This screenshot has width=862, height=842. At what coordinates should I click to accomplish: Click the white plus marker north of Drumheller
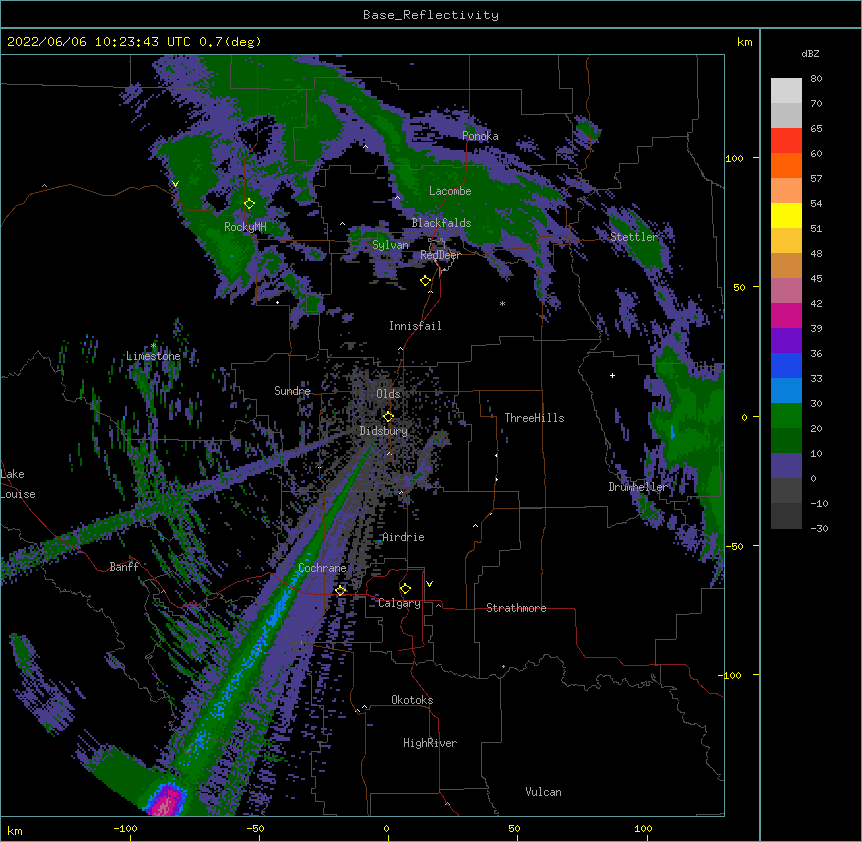click(612, 375)
